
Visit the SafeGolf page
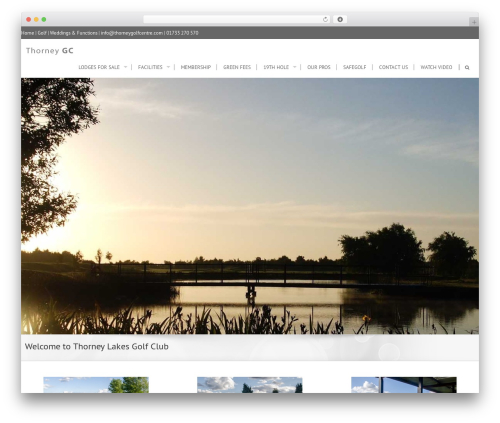click(355, 67)
